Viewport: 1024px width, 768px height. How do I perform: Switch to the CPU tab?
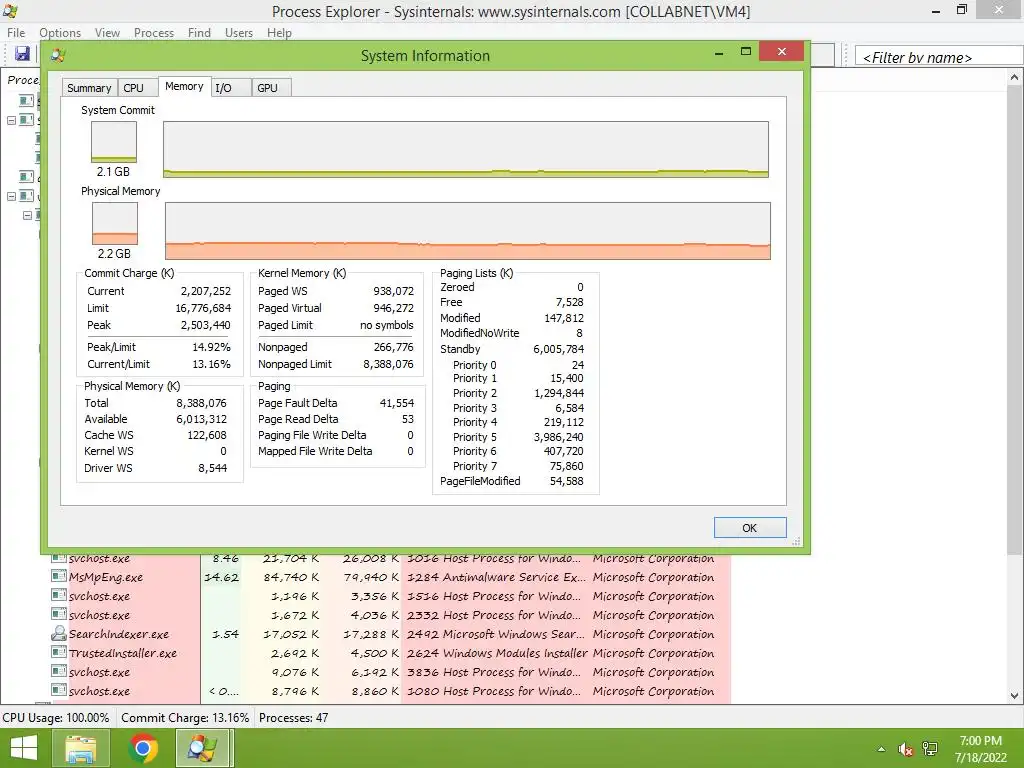[138, 88]
